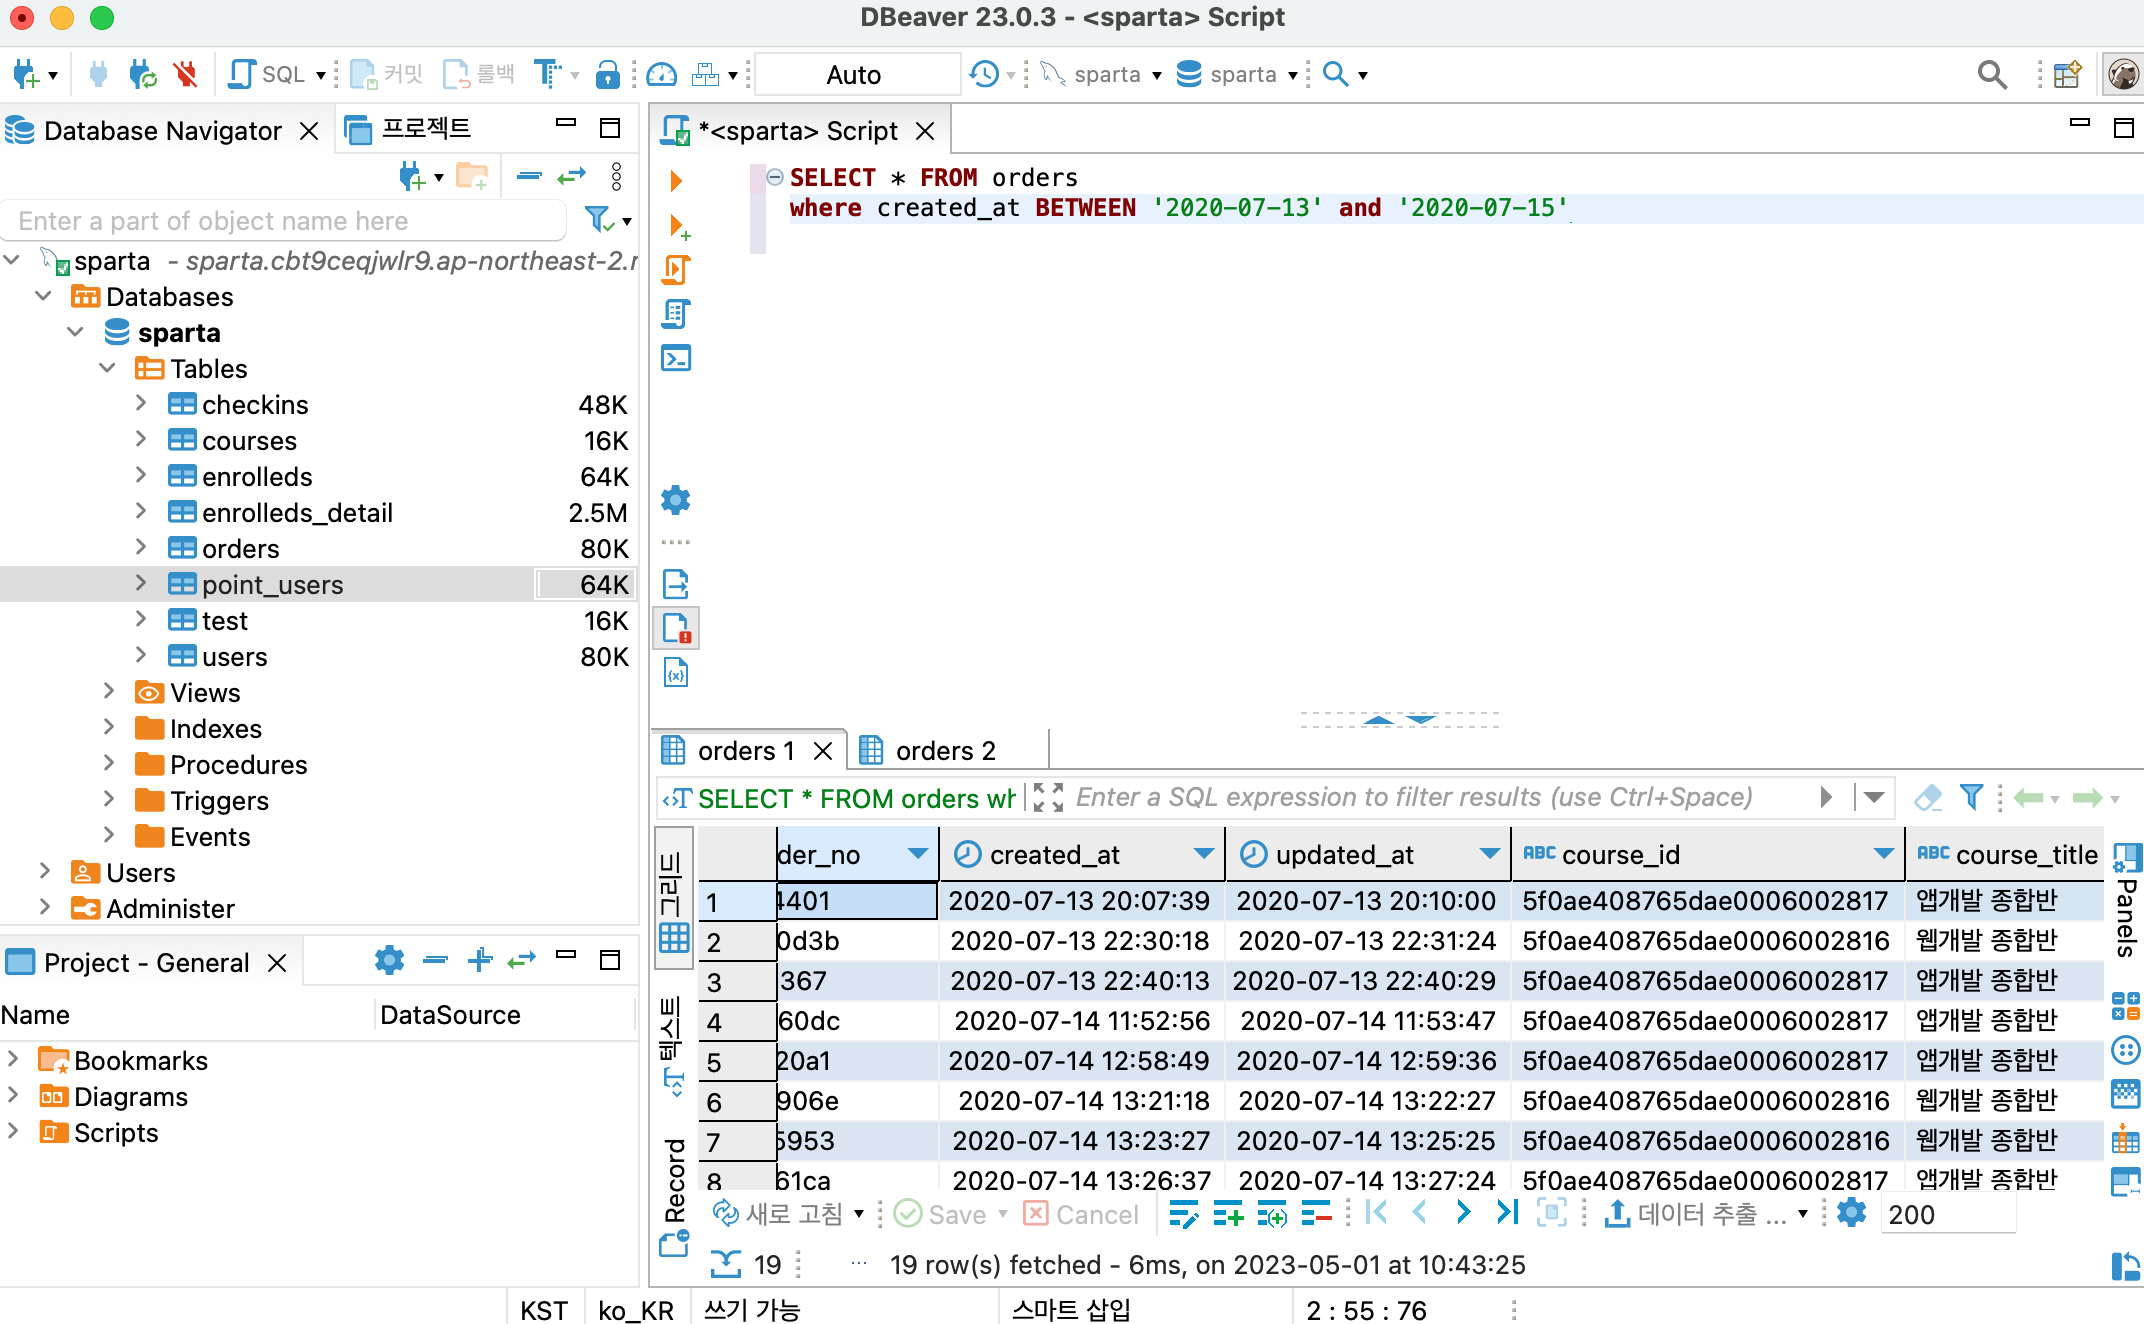Click the Save button in results
Screen dimensions: 2144x1324
point(941,1214)
